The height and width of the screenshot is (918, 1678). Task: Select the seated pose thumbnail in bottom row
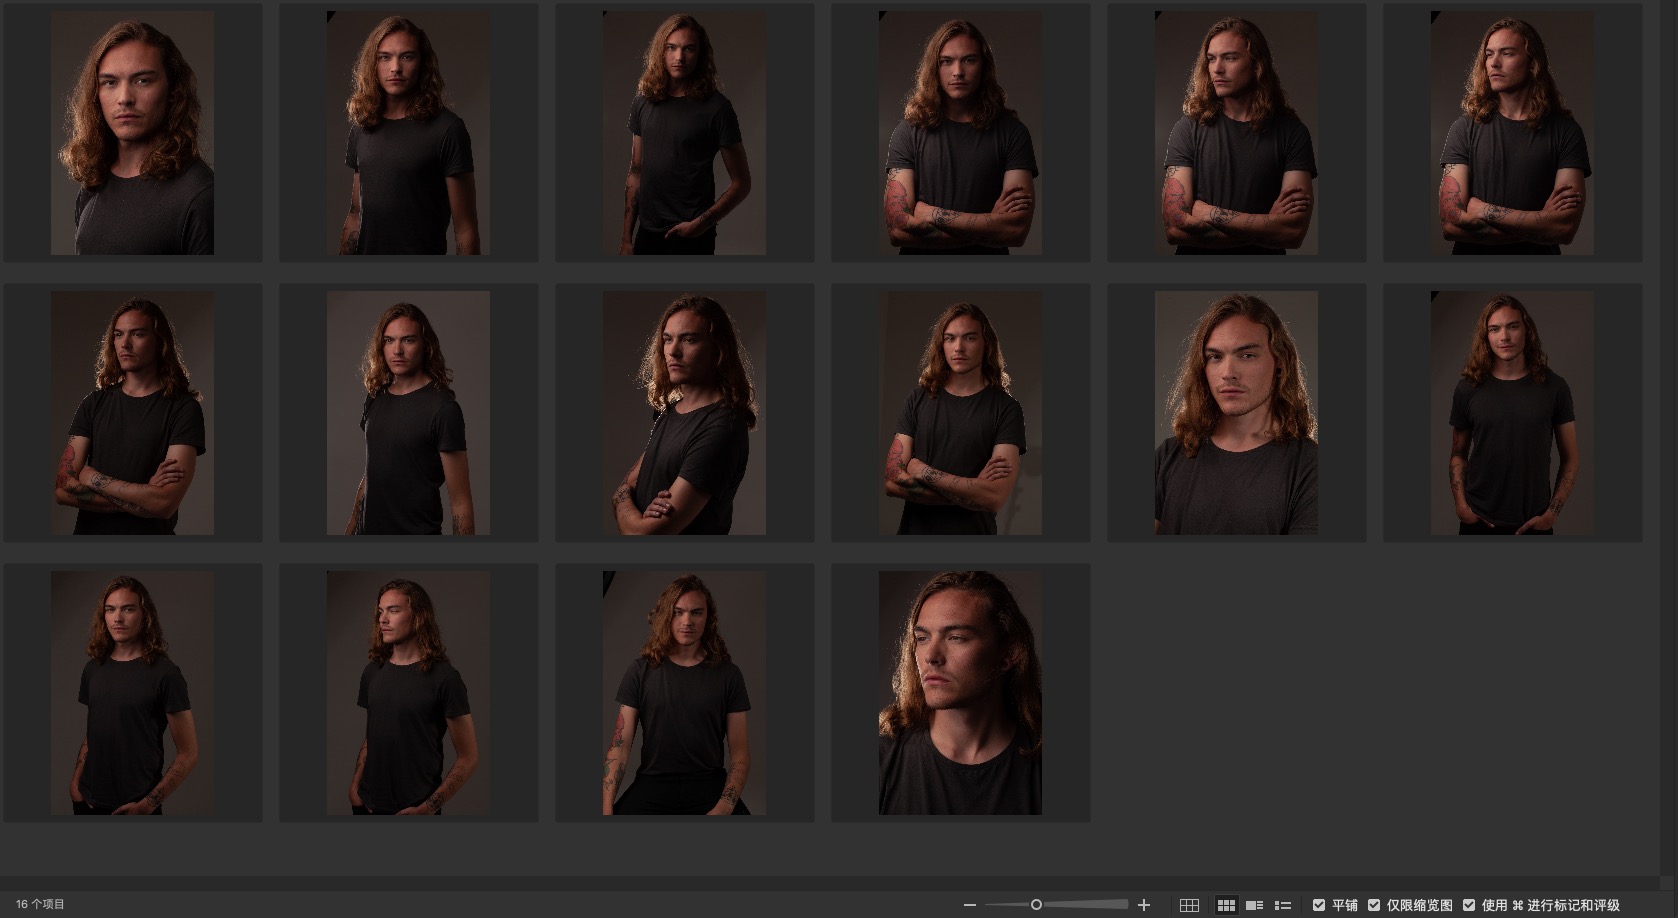pos(684,693)
